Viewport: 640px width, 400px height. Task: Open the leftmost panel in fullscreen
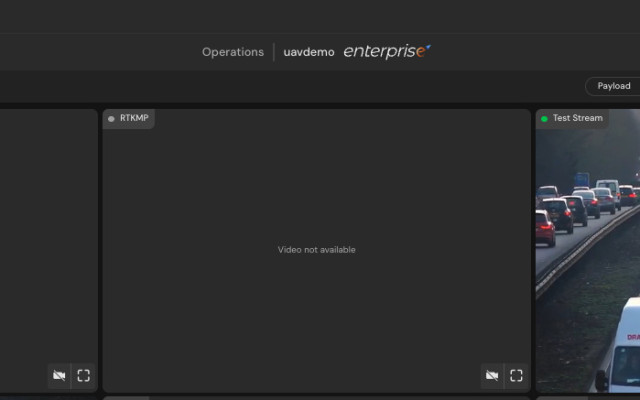click(x=84, y=376)
